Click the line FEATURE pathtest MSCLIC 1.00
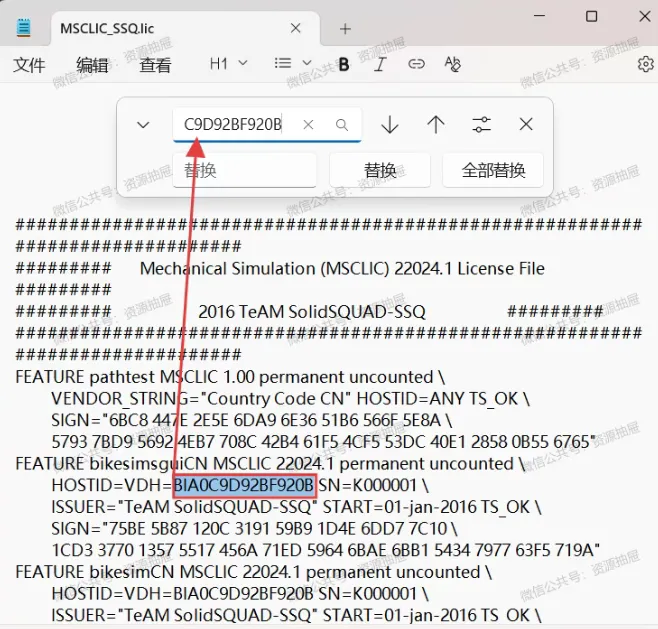This screenshot has width=658, height=629. (x=230, y=377)
